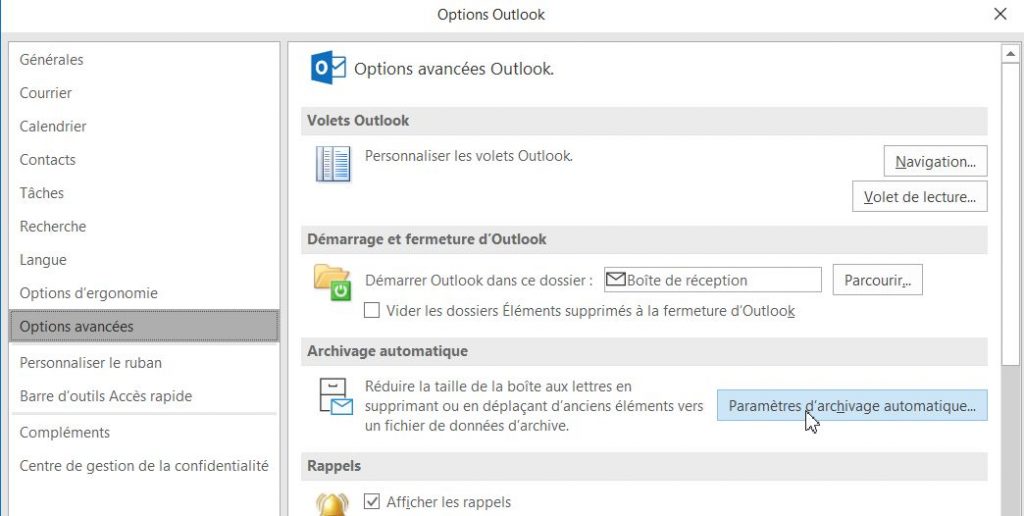Screen dimensions: 1024x516
Task: Click the Boîte de réception folder field
Action: pyautogui.click(x=712, y=280)
